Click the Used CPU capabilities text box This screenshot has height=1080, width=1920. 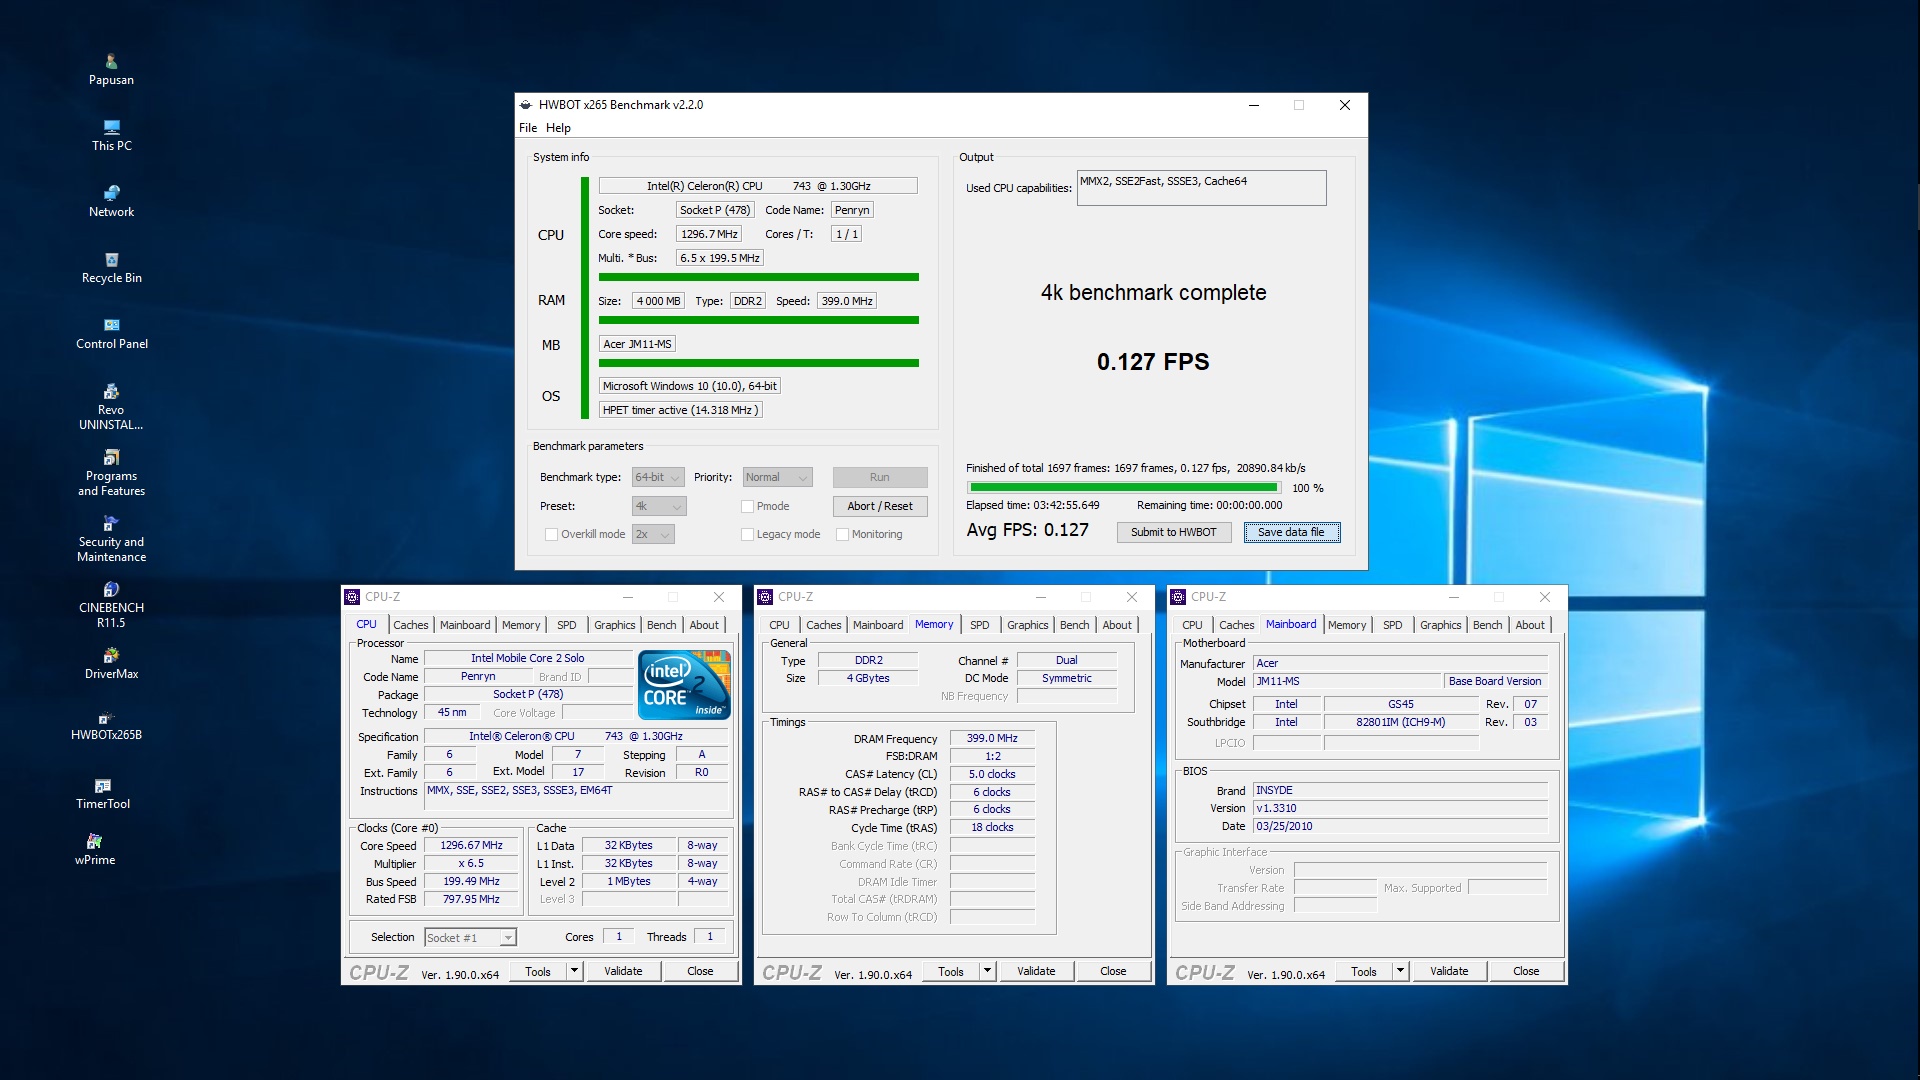tap(1201, 188)
